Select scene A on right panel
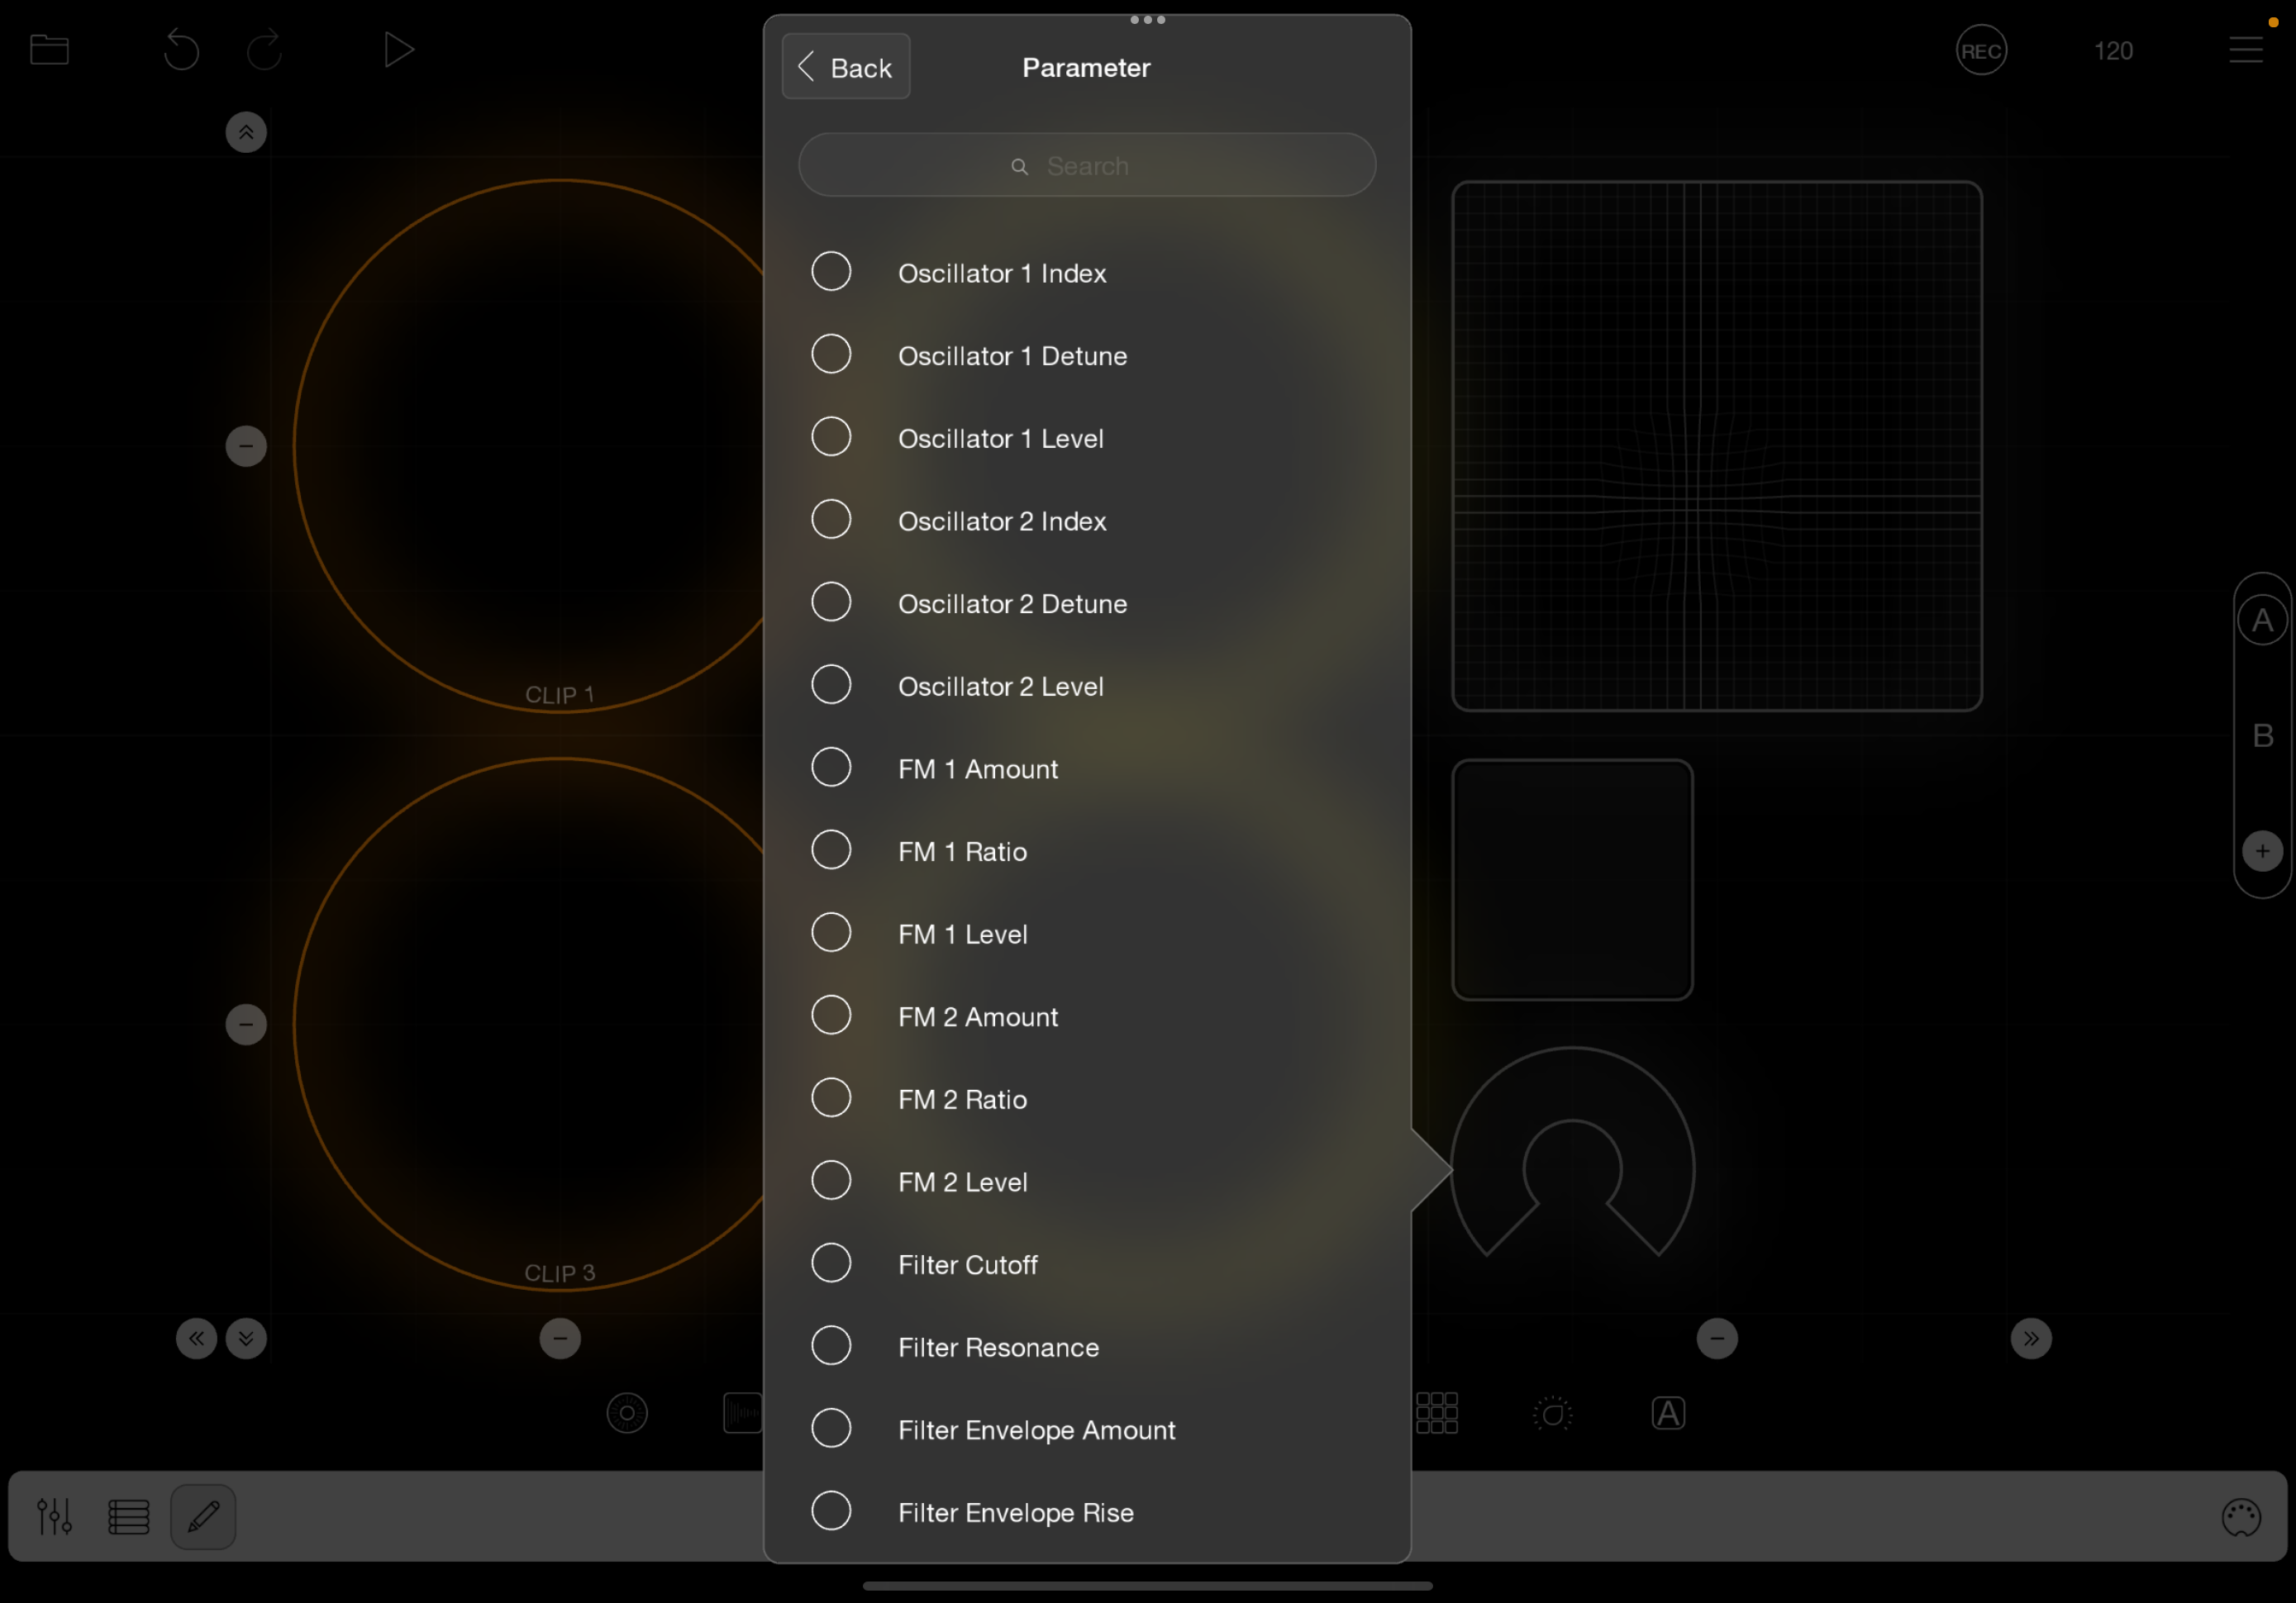This screenshot has height=1603, width=2296. (x=2262, y=620)
